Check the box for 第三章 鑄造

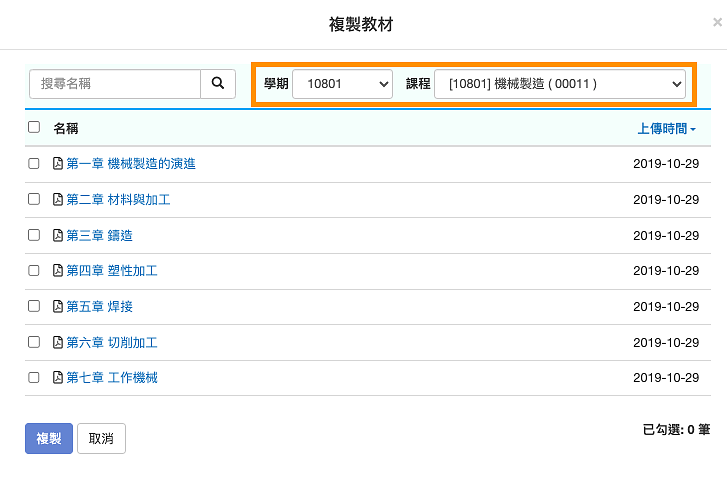(34, 235)
